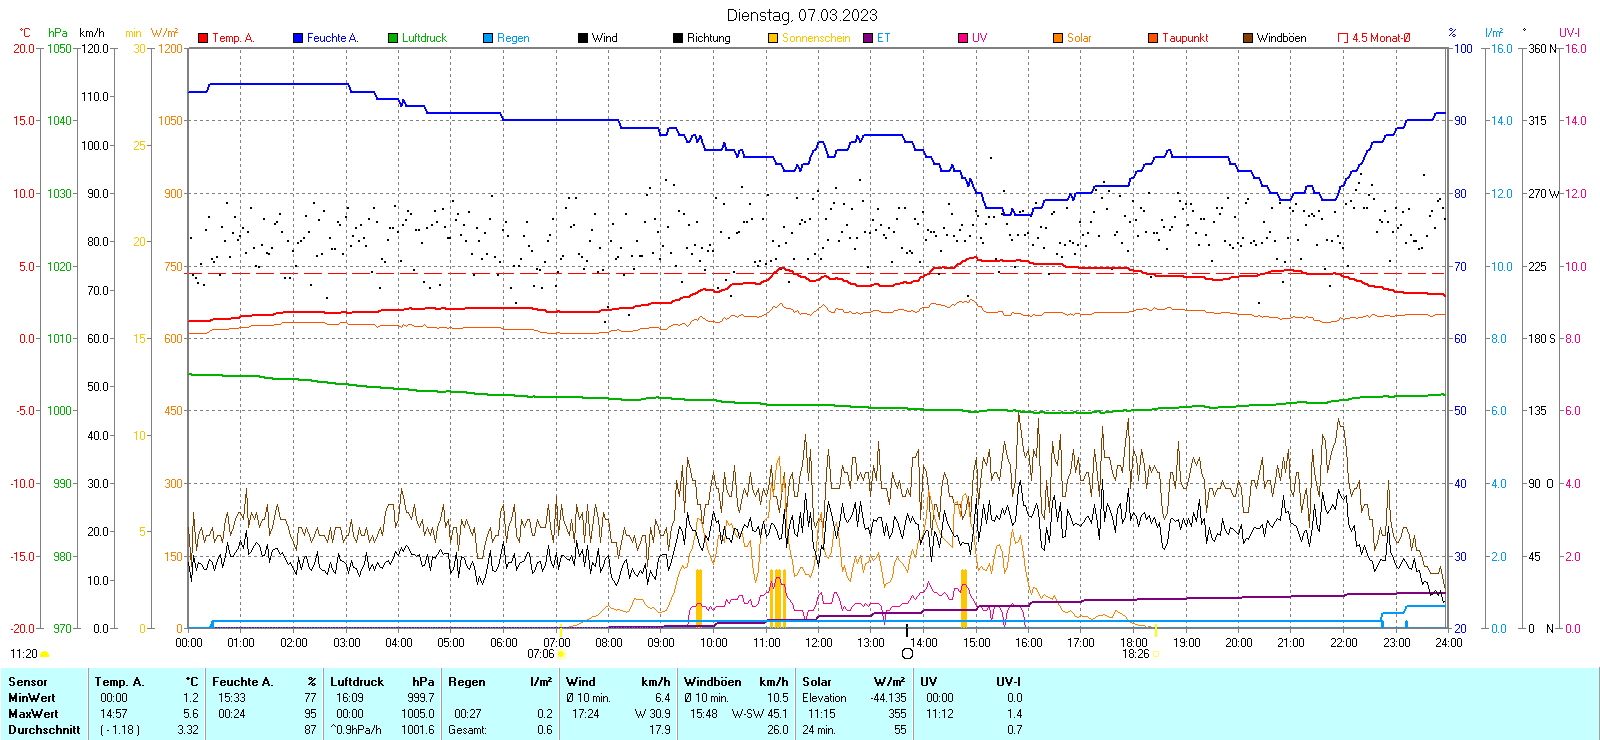Screen dimensions: 1600x740
Task: Click the green Luftdruck legend square
Action: 393,38
